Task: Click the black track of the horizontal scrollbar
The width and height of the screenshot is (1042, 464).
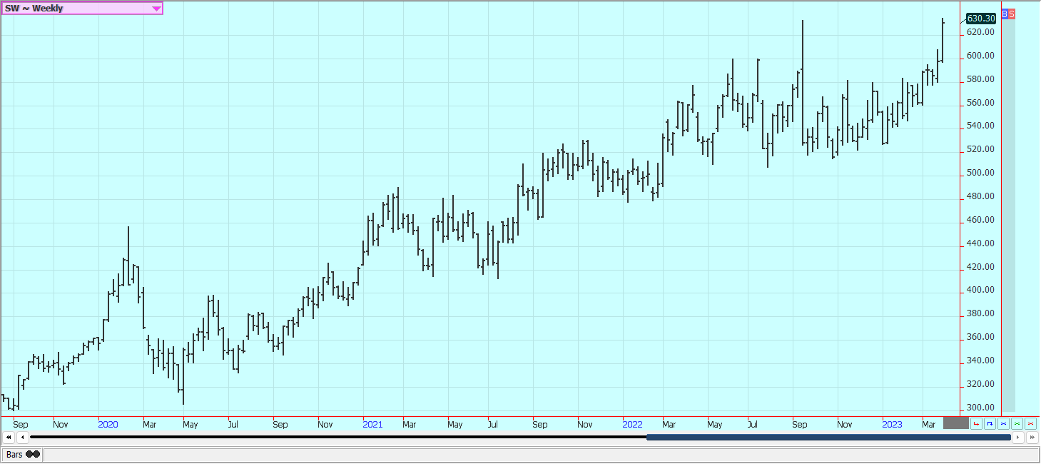Action: coord(338,437)
